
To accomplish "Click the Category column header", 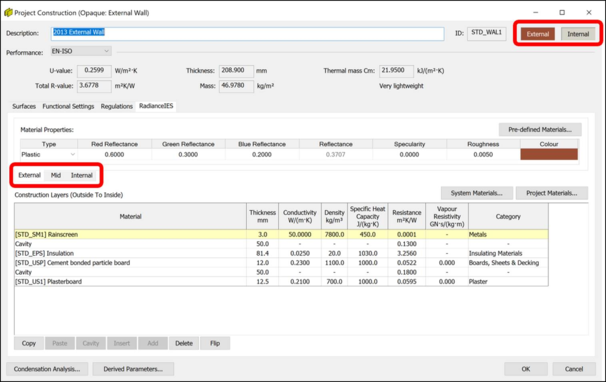I will (508, 217).
